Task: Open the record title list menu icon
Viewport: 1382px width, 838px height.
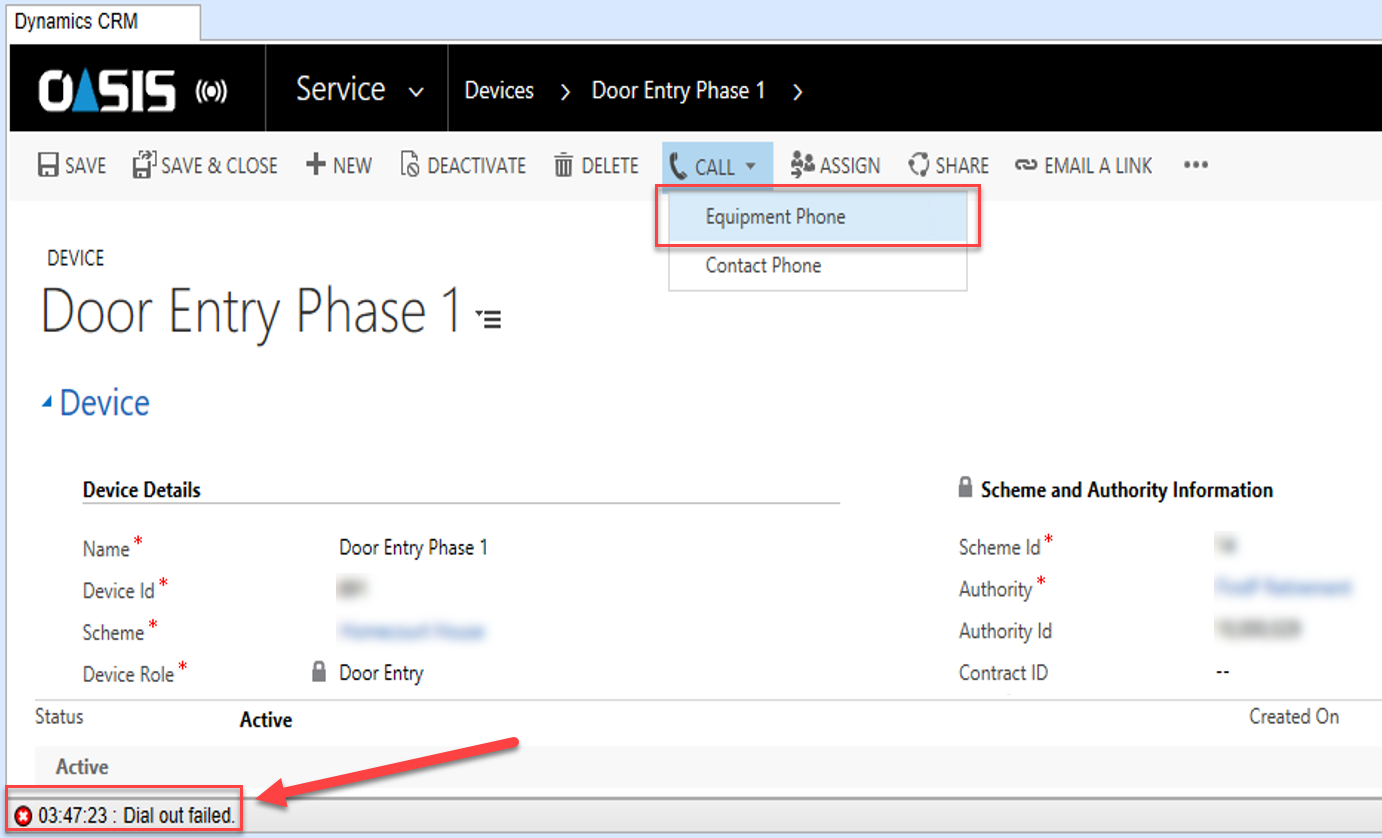Action: (x=489, y=318)
